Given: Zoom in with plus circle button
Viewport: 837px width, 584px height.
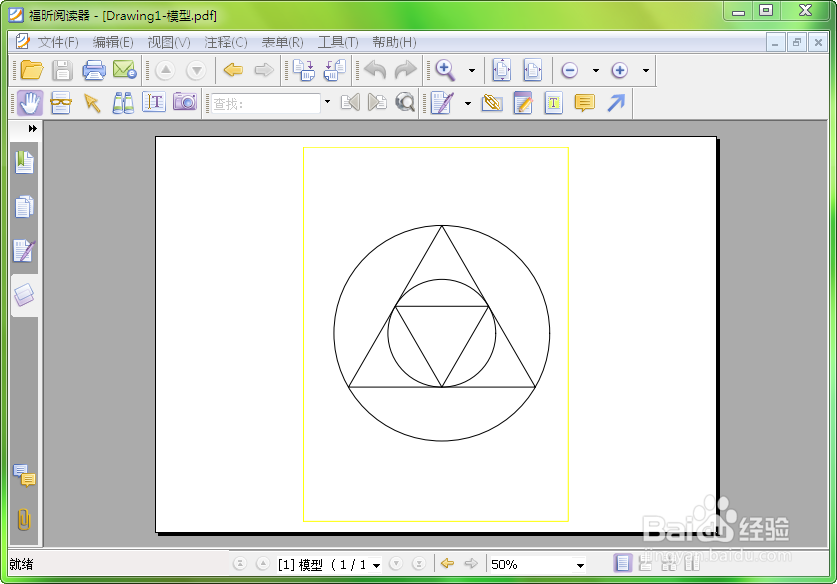Looking at the screenshot, I should 619,70.
